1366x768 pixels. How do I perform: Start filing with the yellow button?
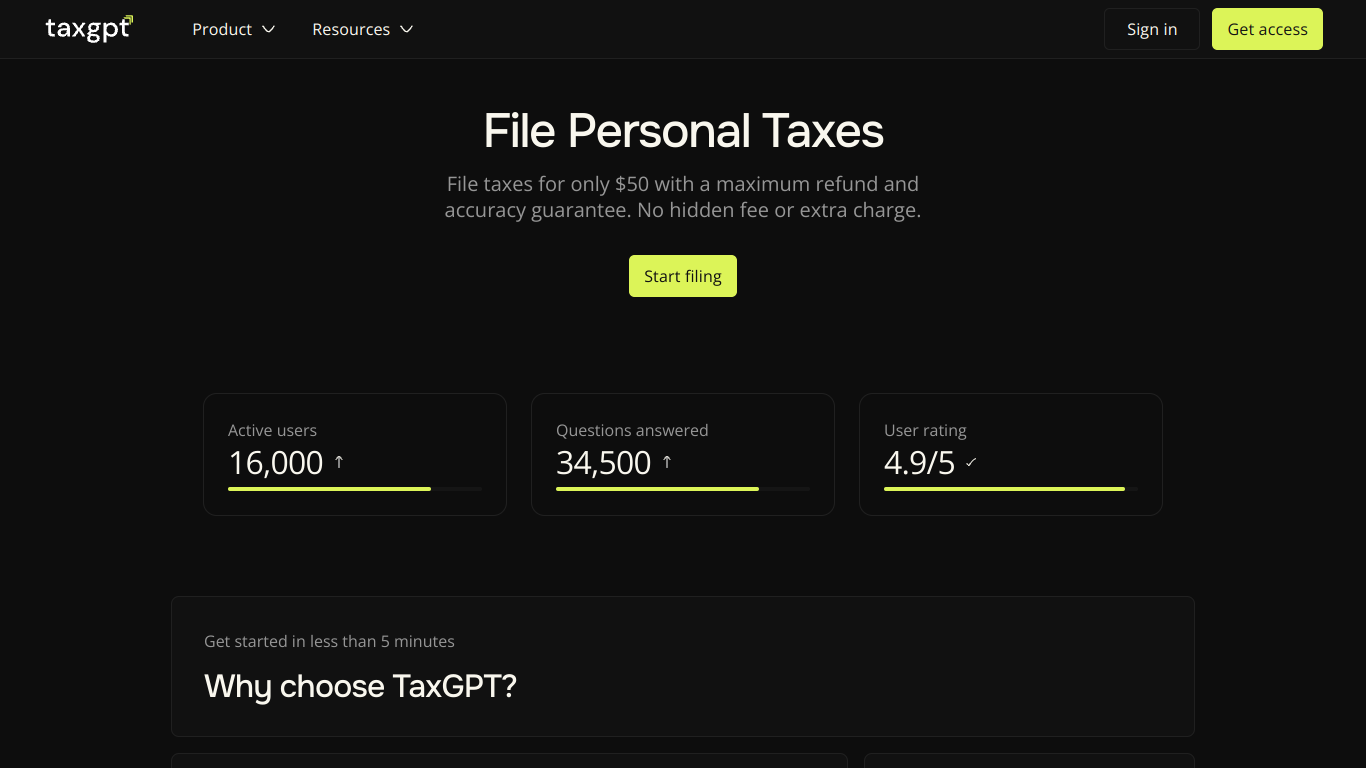683,276
